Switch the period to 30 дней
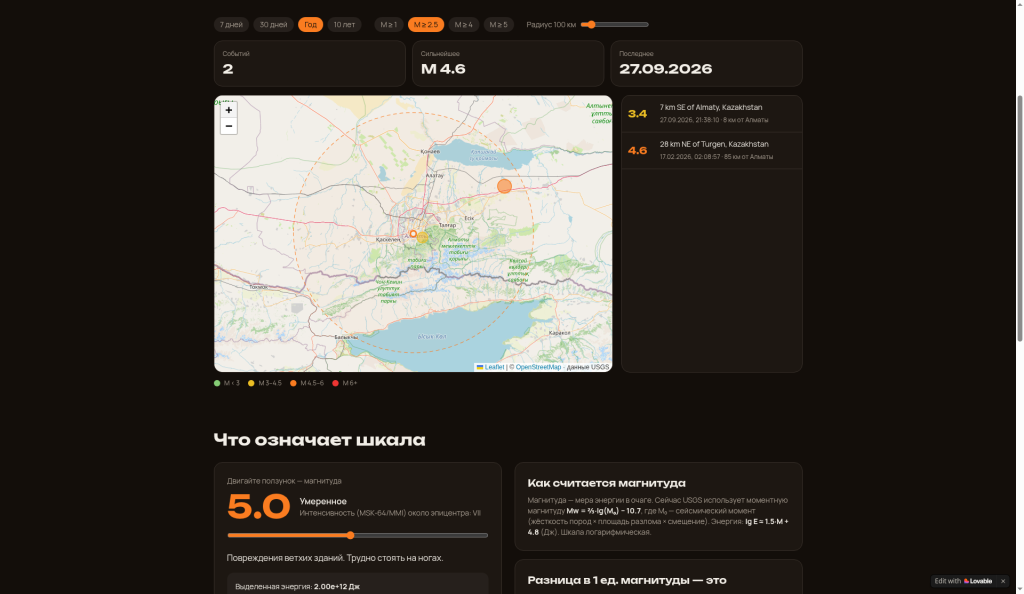1024x594 pixels. (x=274, y=25)
